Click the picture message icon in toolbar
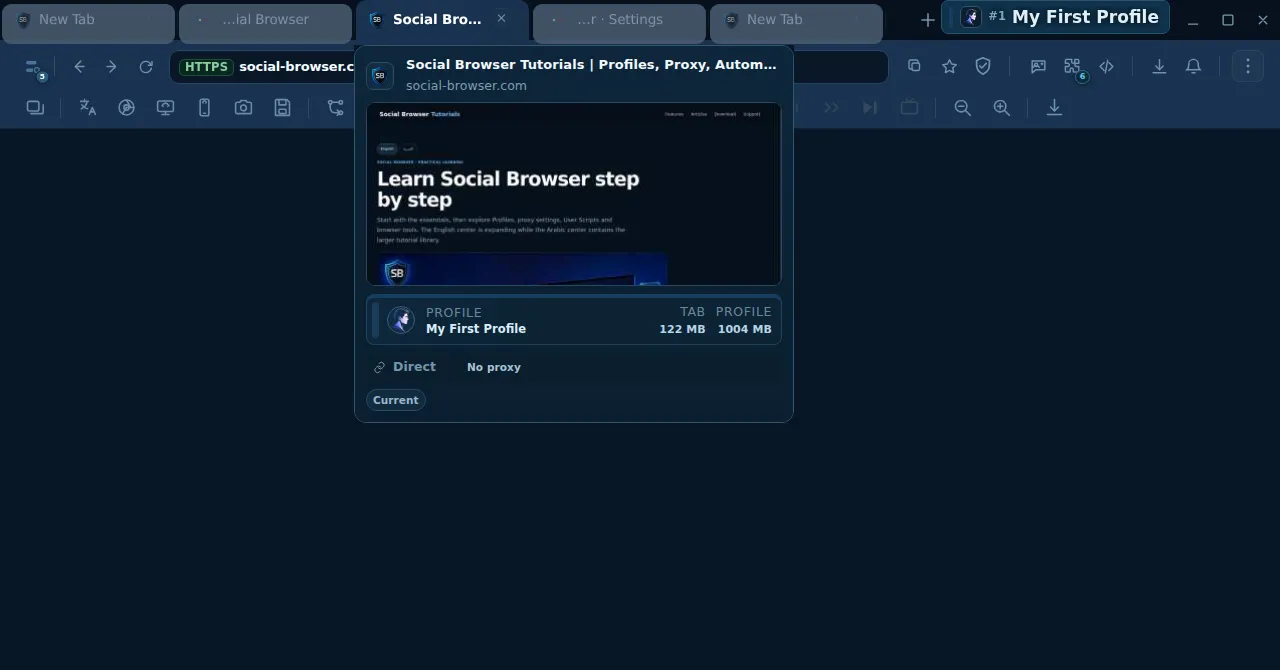 1038,66
